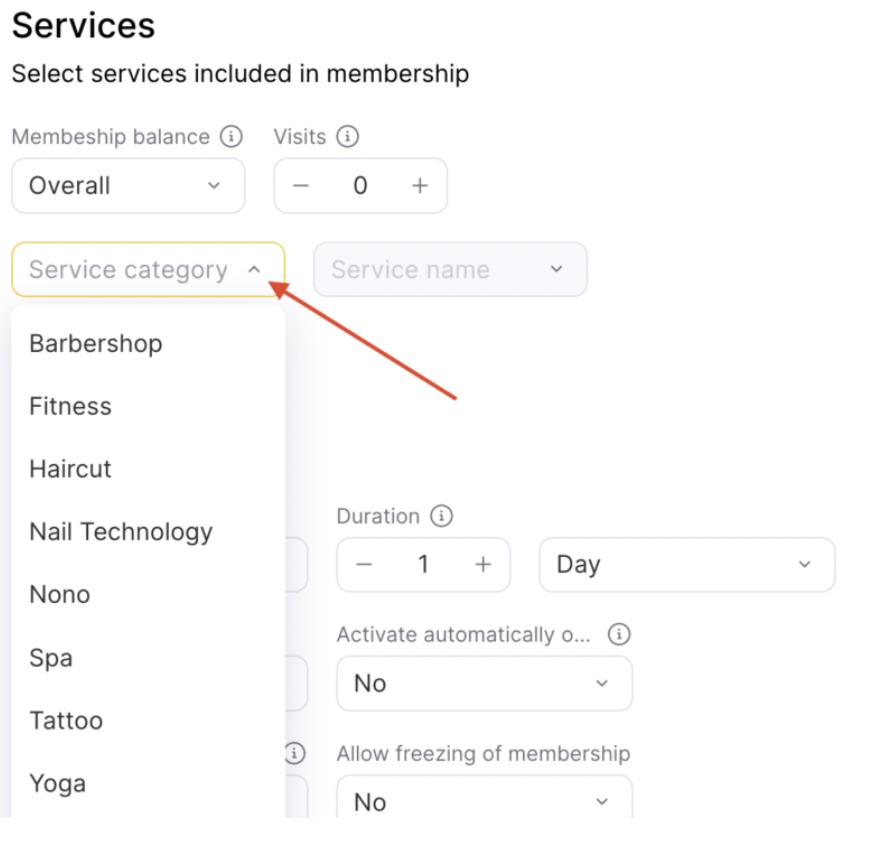Choose Spa from the category list
Screen dimensions: 882x848
pos(51,658)
